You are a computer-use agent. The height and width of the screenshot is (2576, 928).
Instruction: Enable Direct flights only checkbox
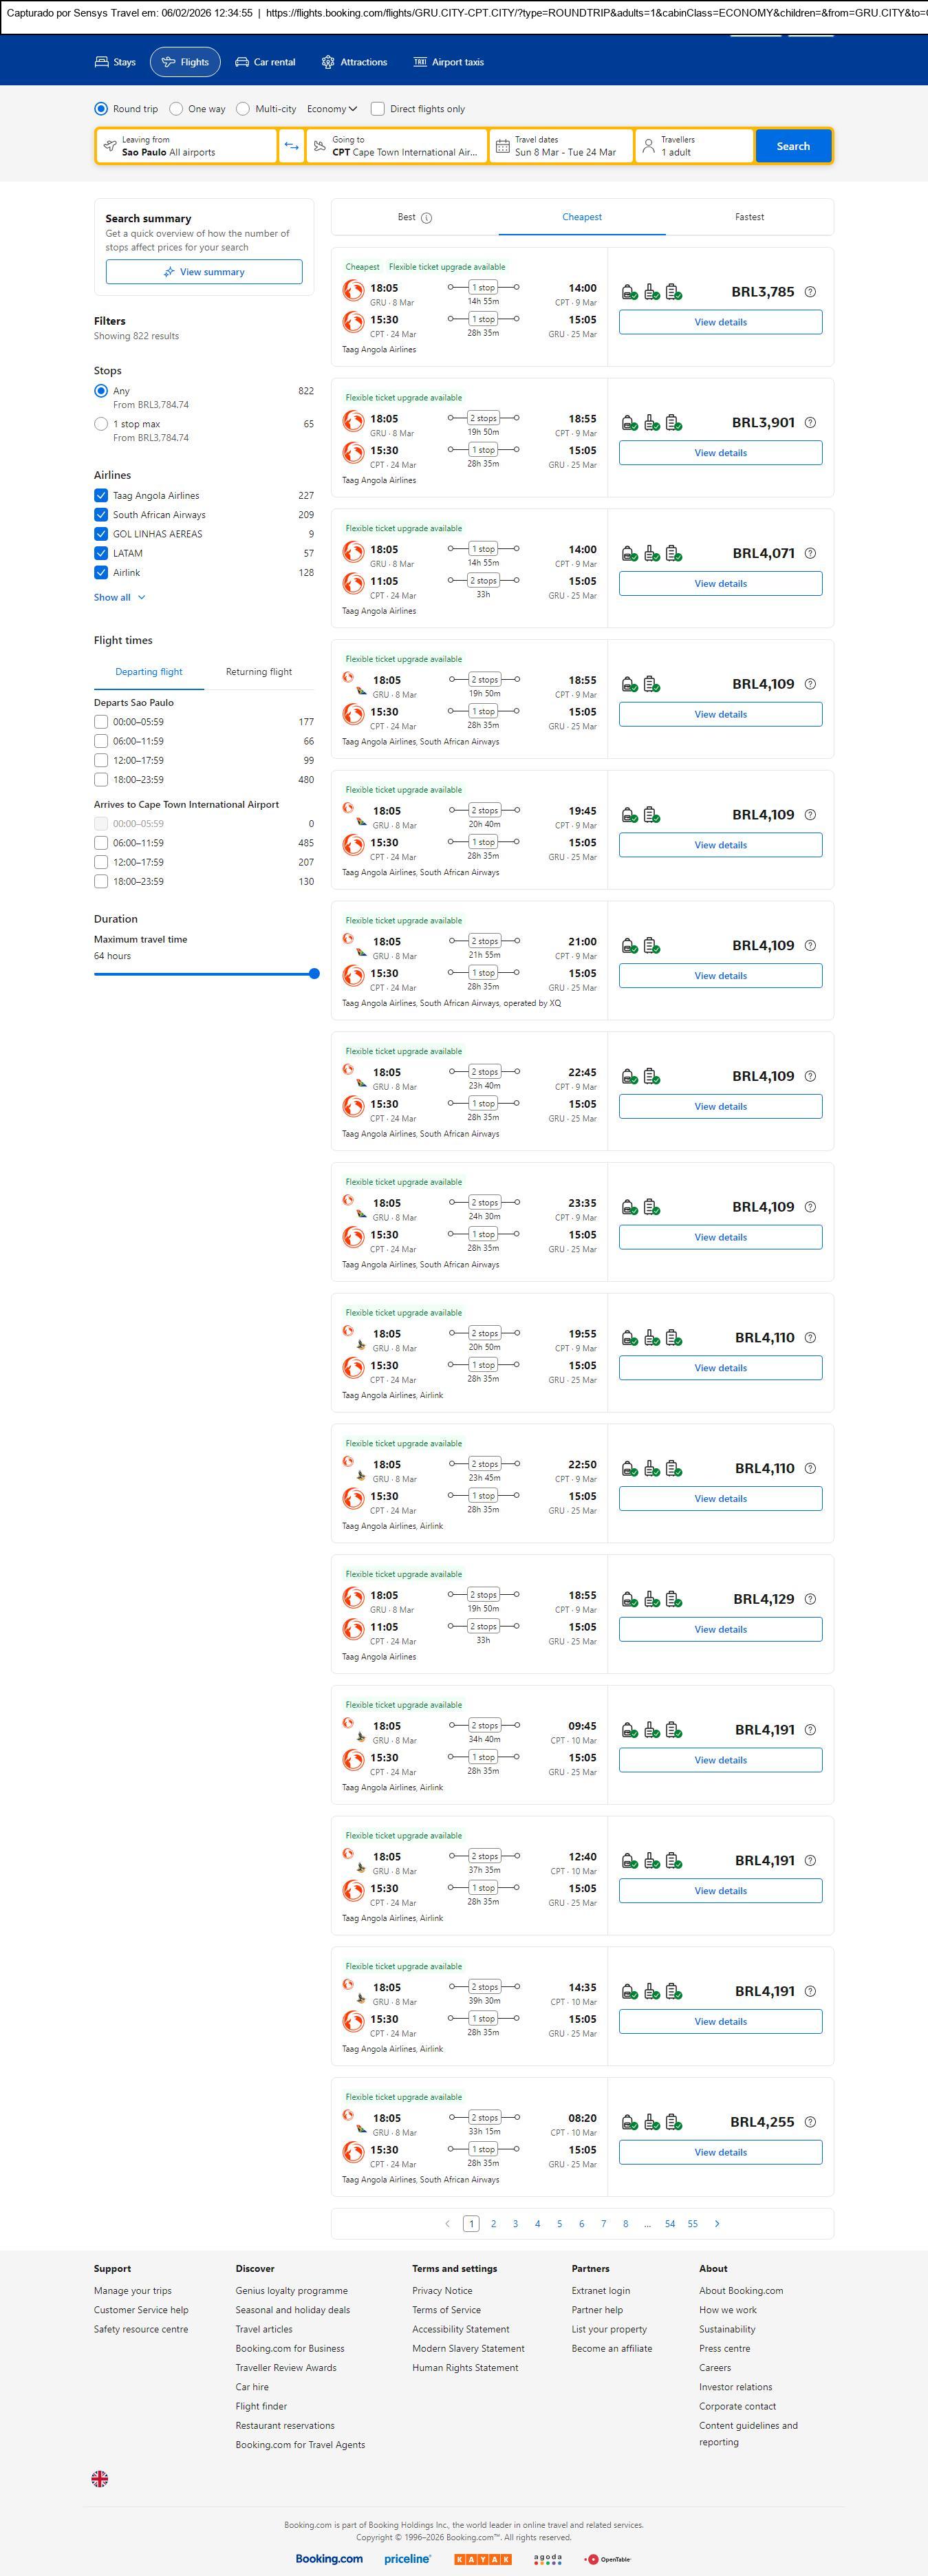[x=378, y=109]
